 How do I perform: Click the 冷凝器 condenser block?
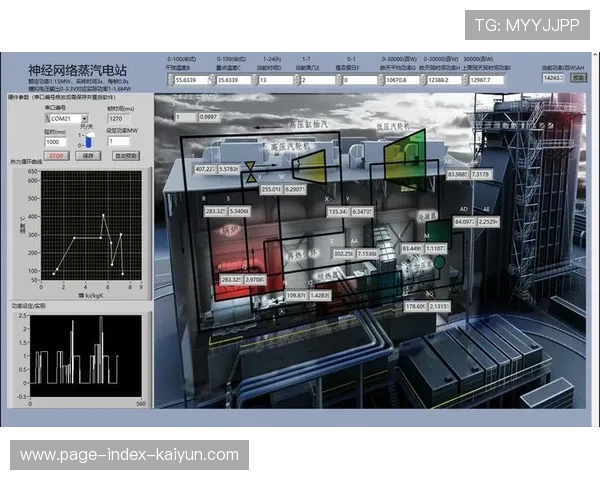coord(428,214)
